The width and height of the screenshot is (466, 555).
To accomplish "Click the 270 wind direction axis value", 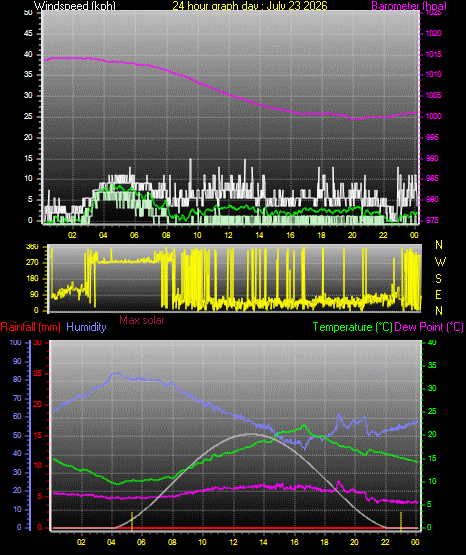I will (32, 263).
